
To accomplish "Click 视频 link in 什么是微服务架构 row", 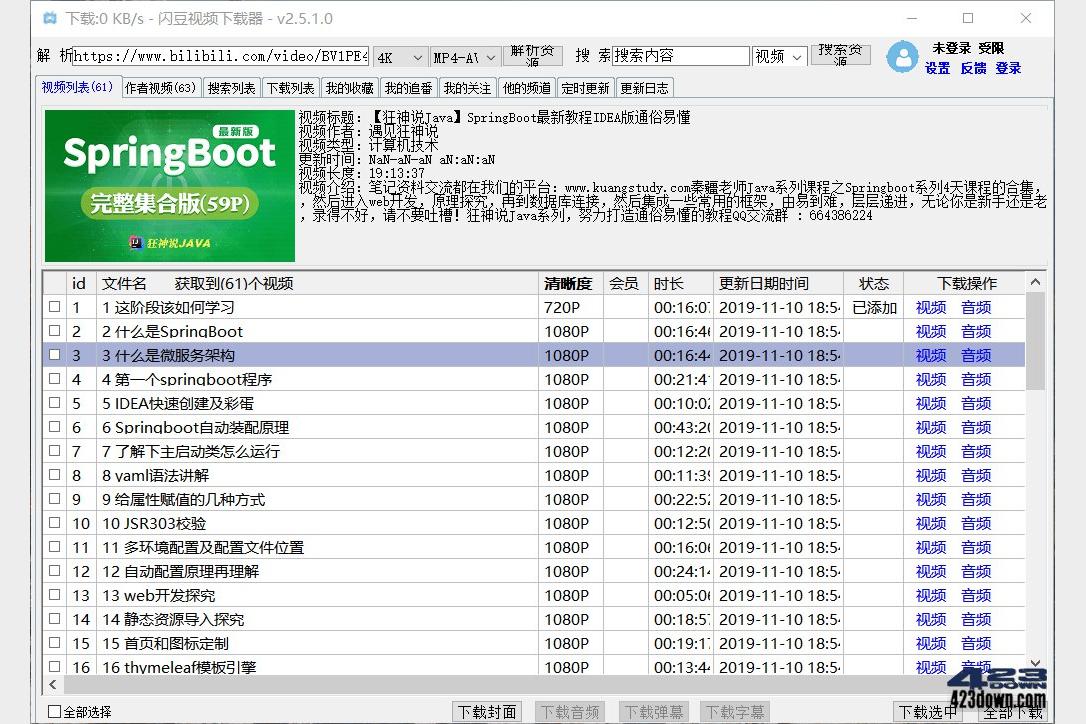I will (931, 355).
